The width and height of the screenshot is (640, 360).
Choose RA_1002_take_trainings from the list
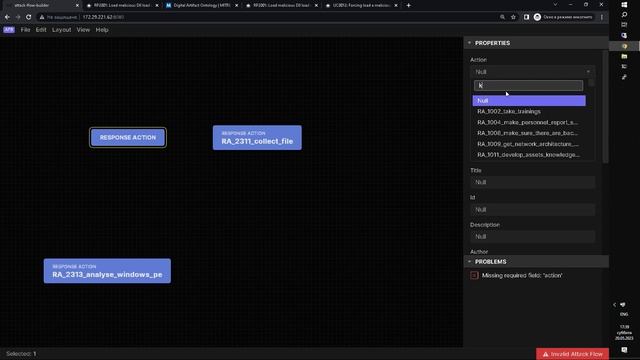point(529,111)
